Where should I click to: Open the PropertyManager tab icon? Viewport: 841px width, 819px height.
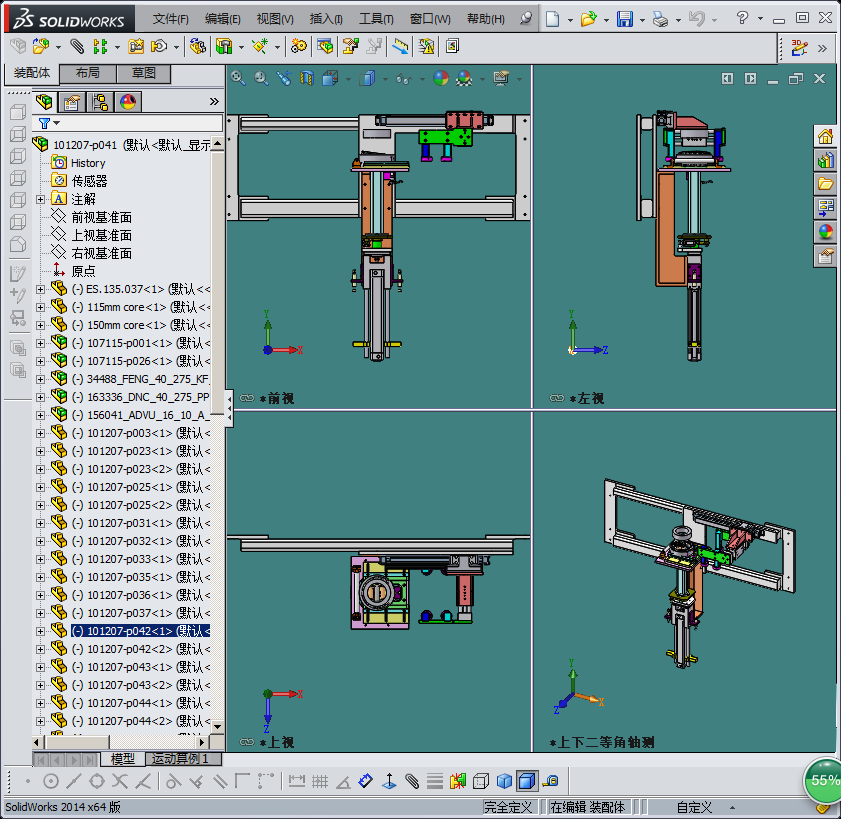(x=72, y=102)
